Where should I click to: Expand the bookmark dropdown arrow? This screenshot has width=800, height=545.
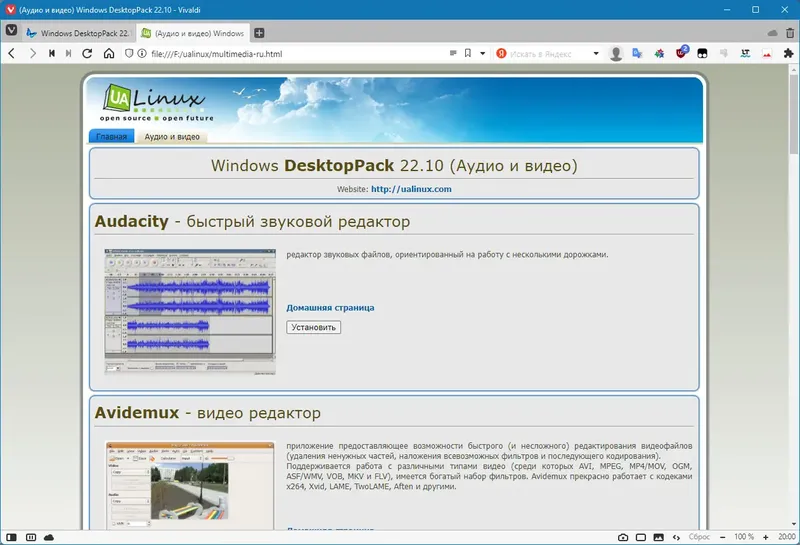click(x=483, y=54)
